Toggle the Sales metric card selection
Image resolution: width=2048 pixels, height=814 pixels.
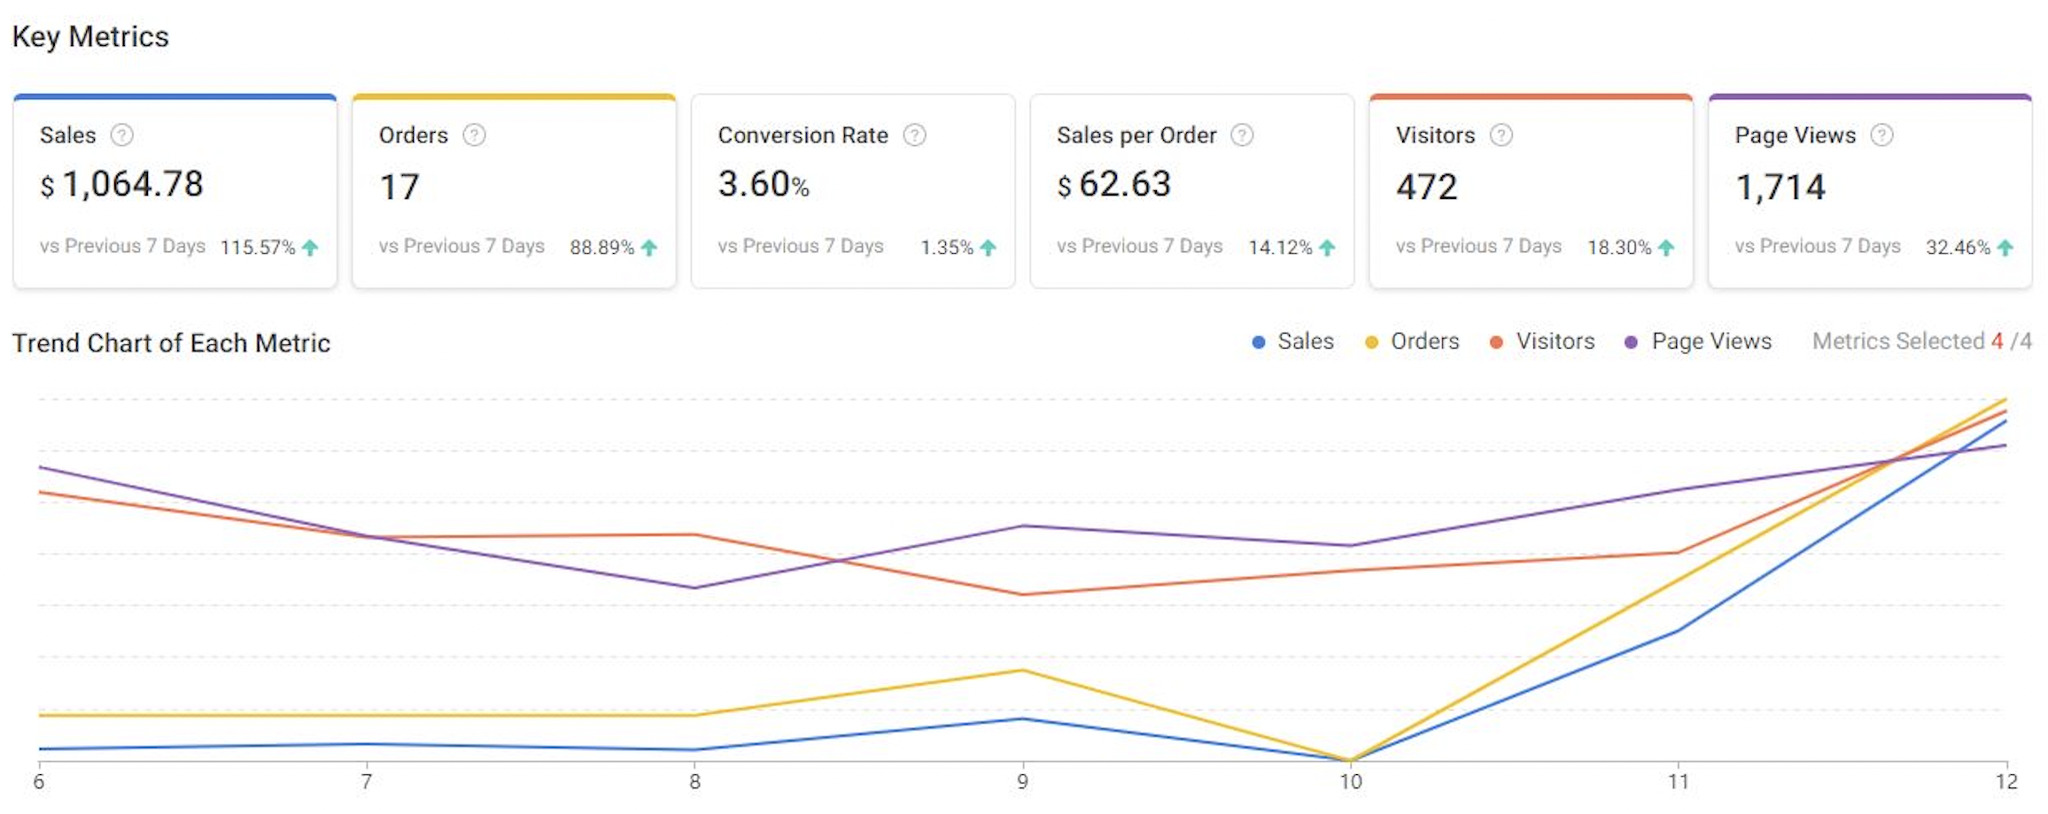175,192
